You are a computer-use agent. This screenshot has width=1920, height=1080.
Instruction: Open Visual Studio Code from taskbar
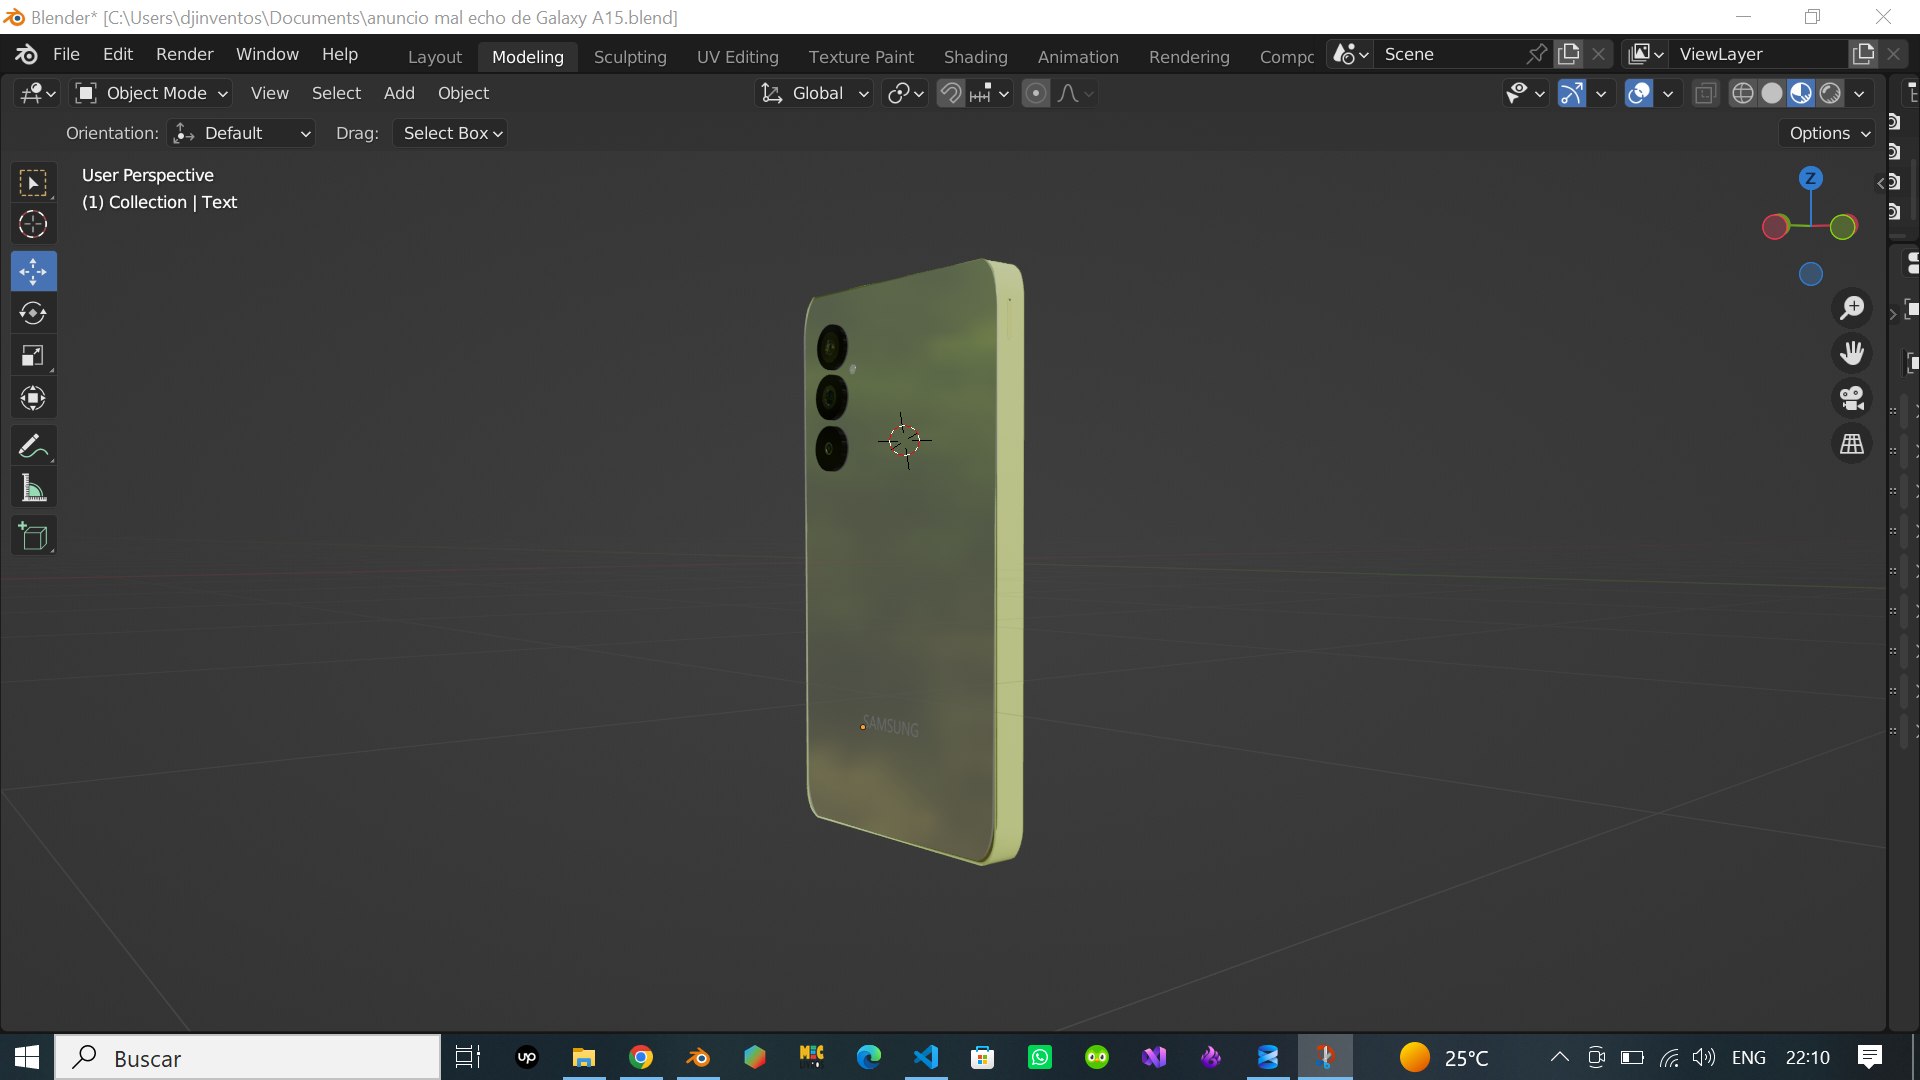coord(926,1057)
